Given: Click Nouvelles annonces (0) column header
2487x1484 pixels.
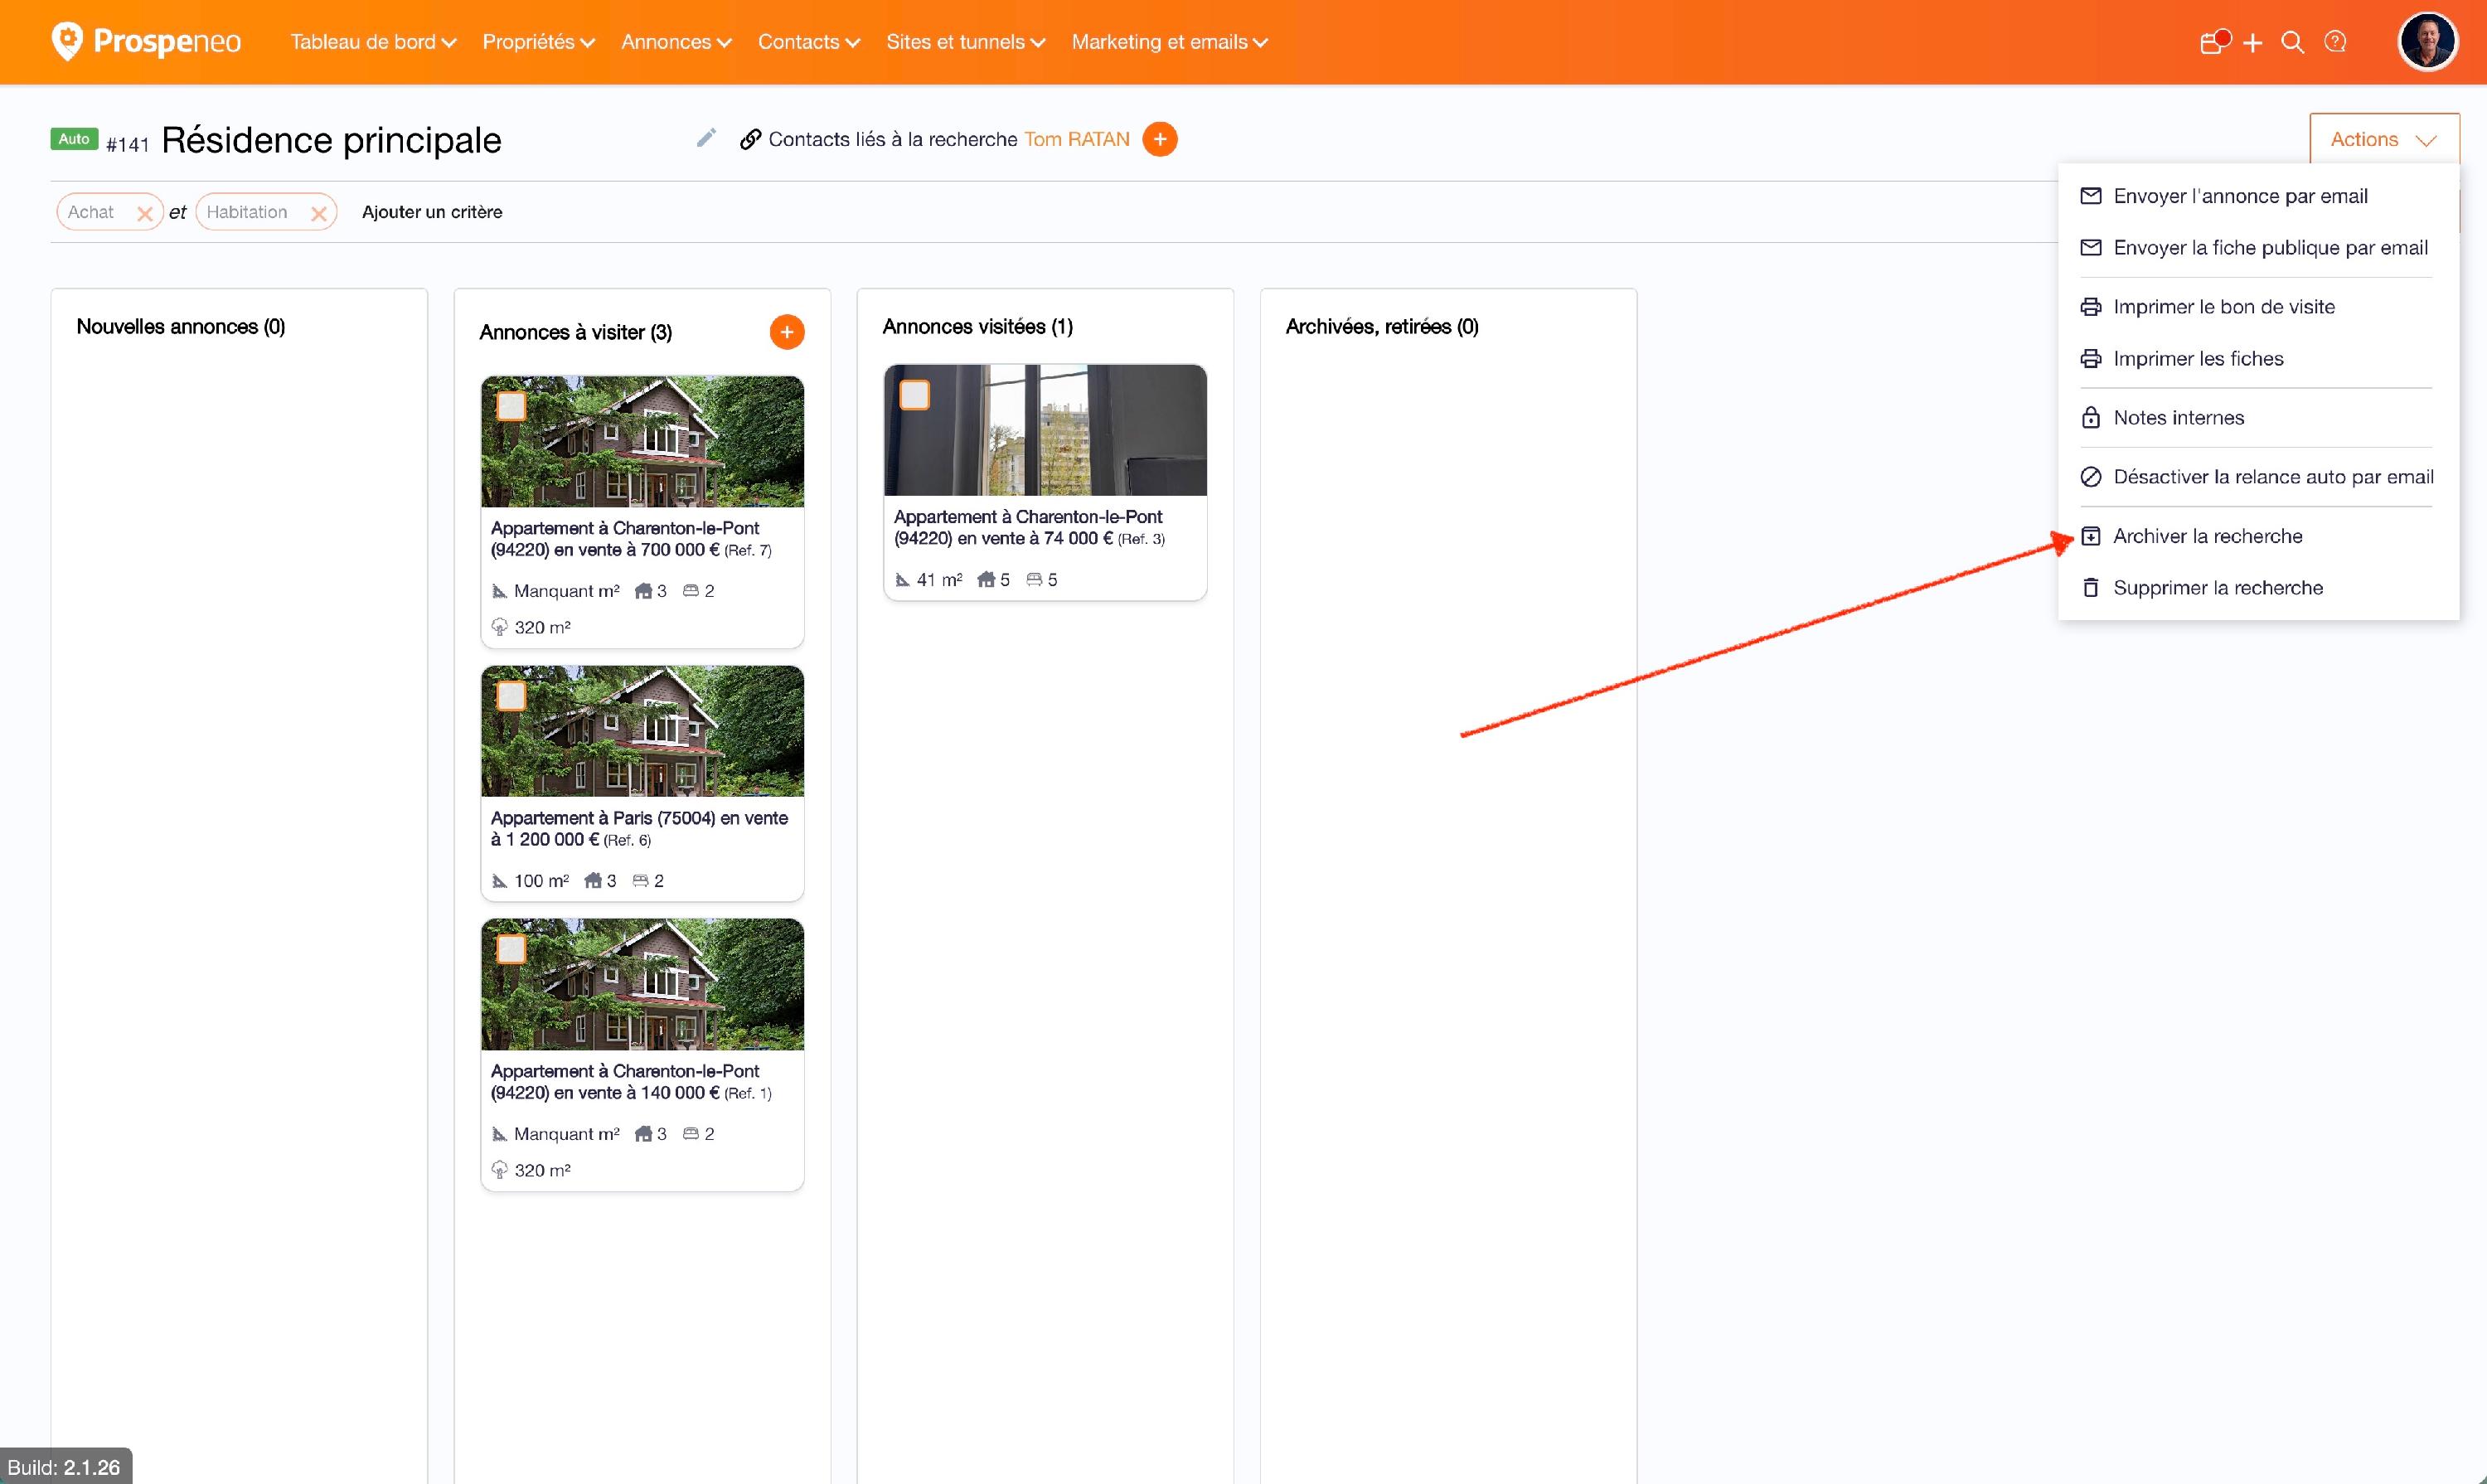Looking at the screenshot, I should pyautogui.click(x=181, y=326).
